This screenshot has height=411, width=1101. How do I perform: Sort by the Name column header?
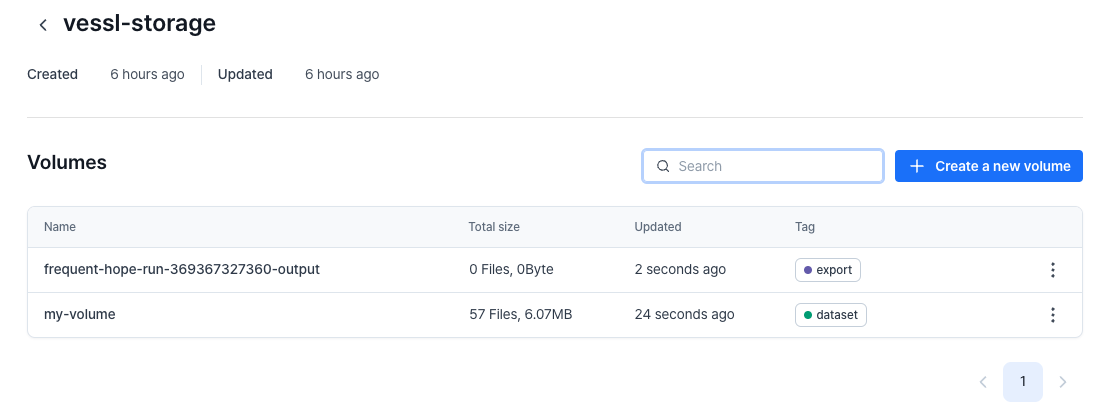(x=60, y=227)
